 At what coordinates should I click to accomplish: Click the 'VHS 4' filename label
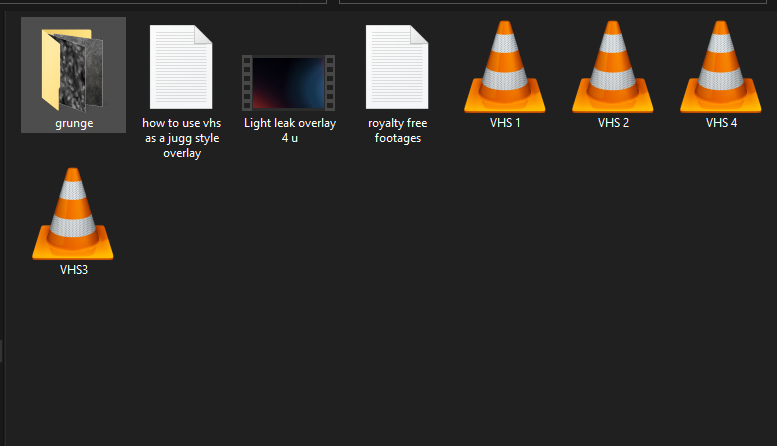tap(722, 123)
